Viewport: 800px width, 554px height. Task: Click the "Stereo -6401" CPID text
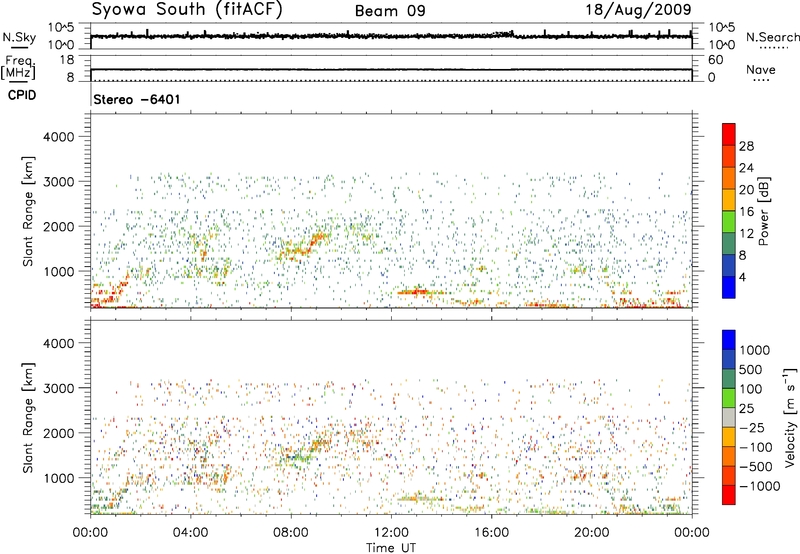point(137,99)
